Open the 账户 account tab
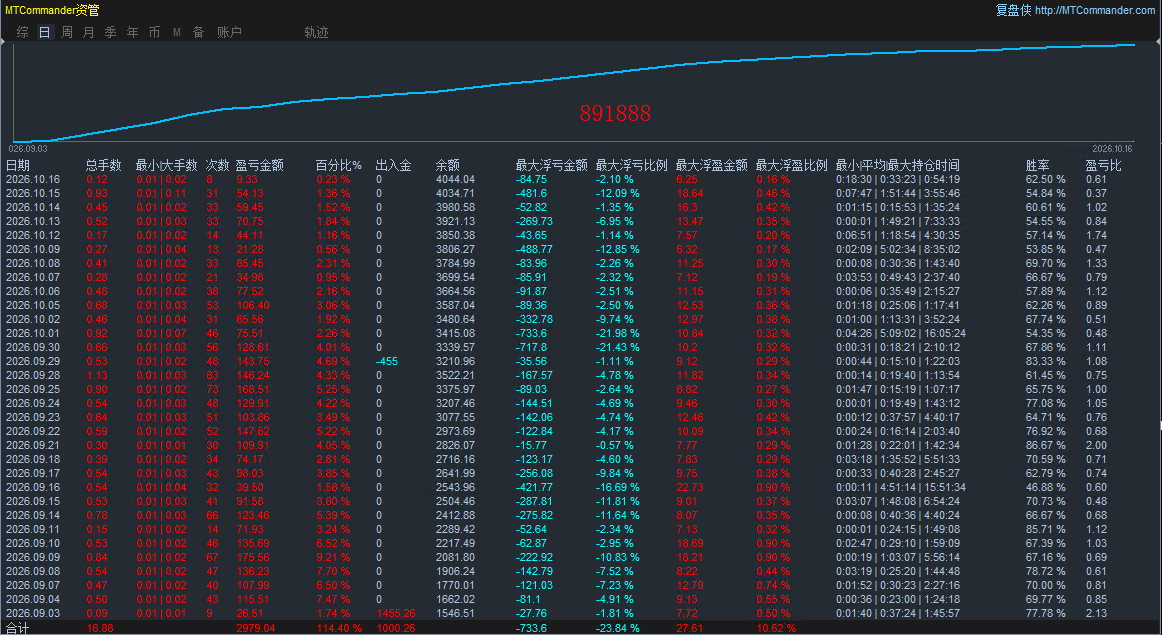 229,32
